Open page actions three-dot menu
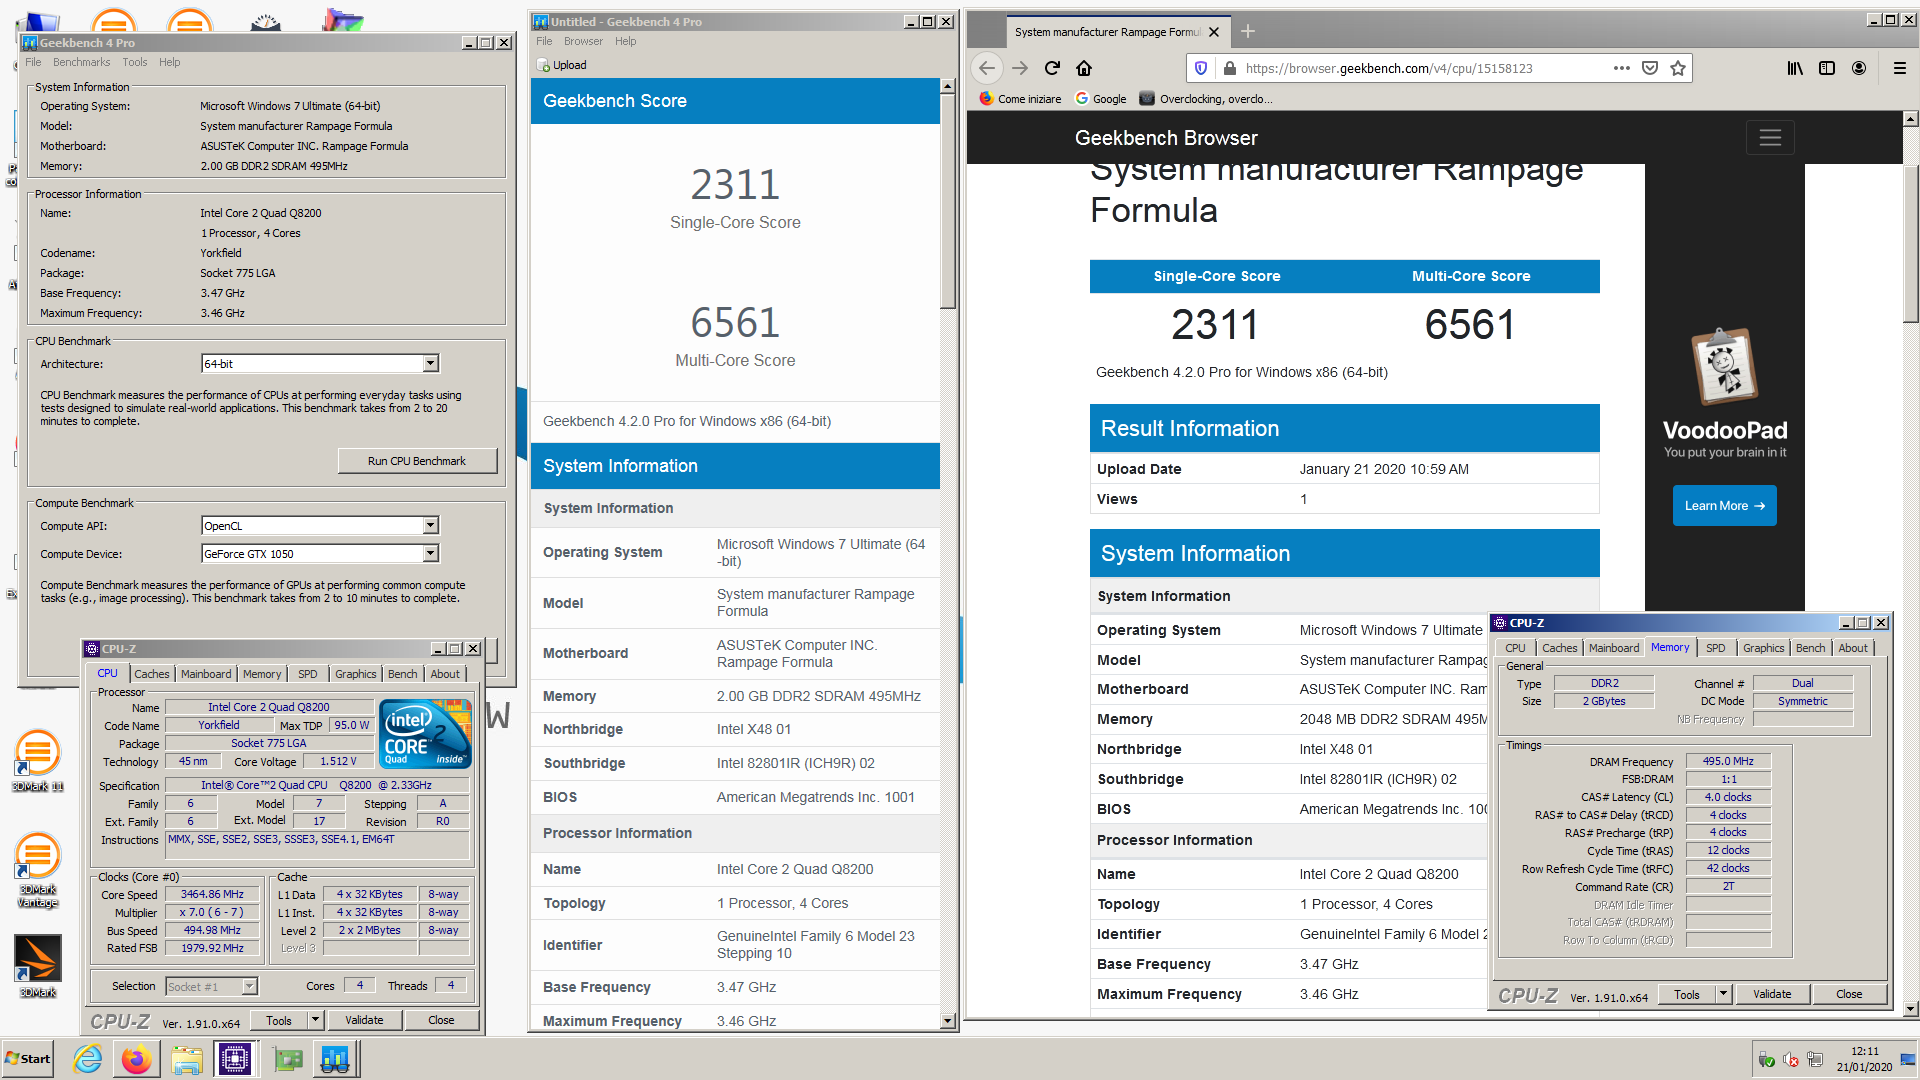Viewport: 1920px width, 1080px height. tap(1622, 68)
